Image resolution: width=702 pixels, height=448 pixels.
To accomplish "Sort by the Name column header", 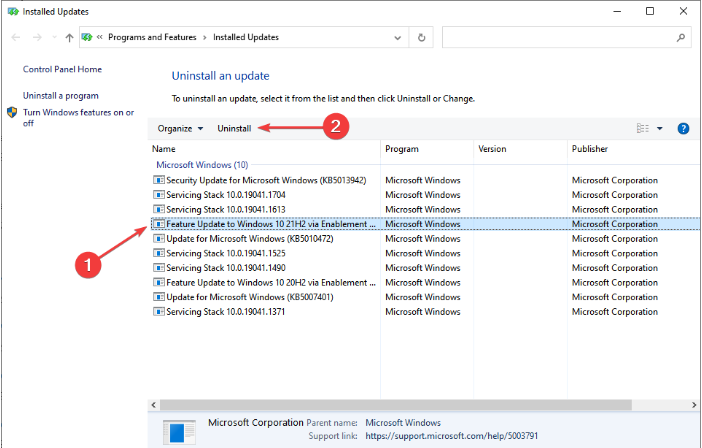I will click(264, 149).
